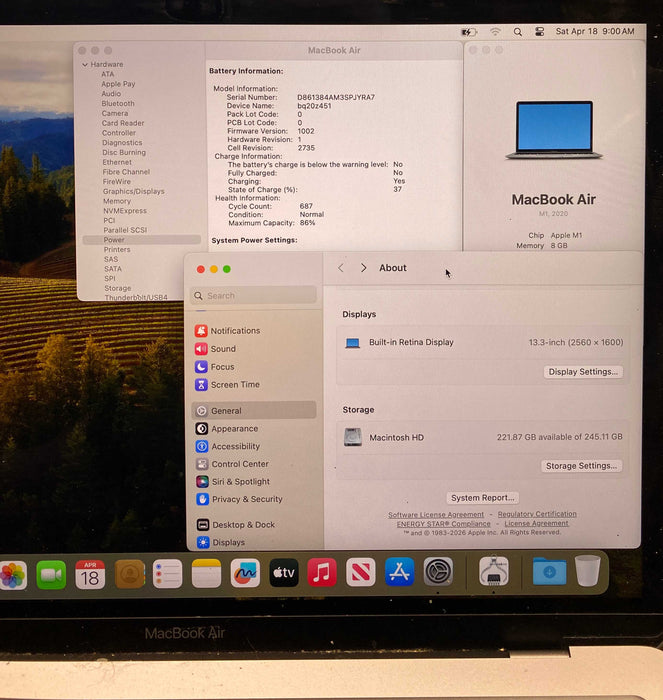The image size is (663, 700).
Task: Click the System Settings search field
Action: [254, 296]
